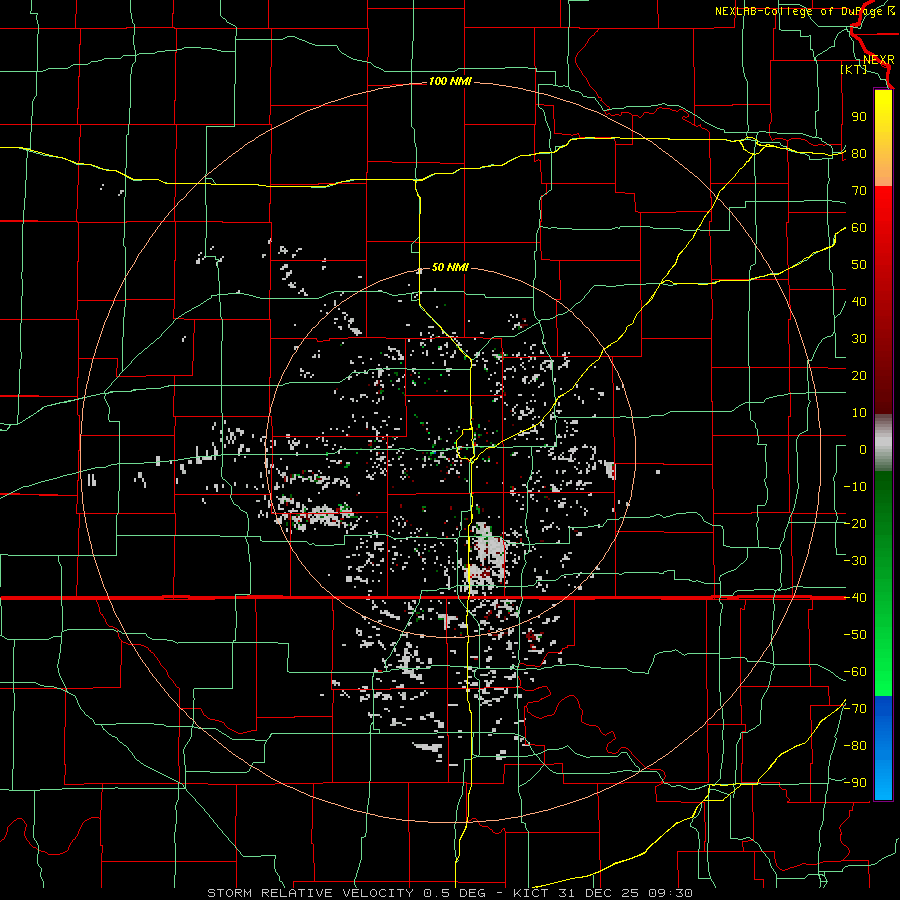Click the -60 value on the velocity scale
The width and height of the screenshot is (900, 900).
pyautogui.click(x=855, y=672)
